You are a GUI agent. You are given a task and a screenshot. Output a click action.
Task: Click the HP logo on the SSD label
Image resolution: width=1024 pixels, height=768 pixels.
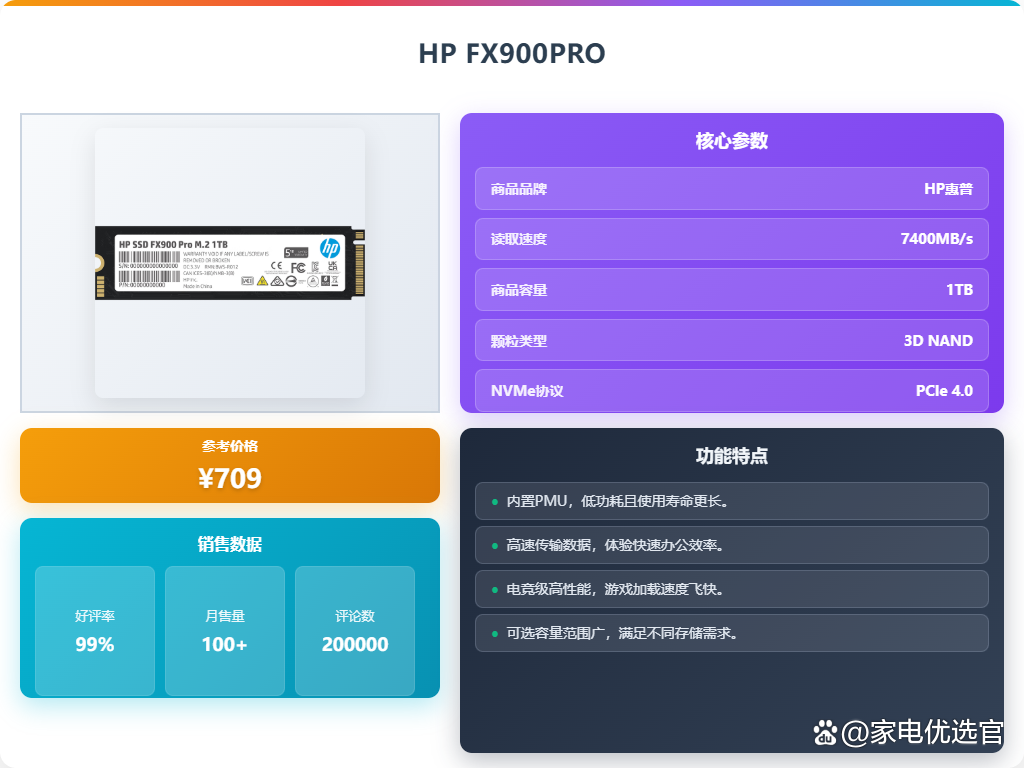[330, 248]
